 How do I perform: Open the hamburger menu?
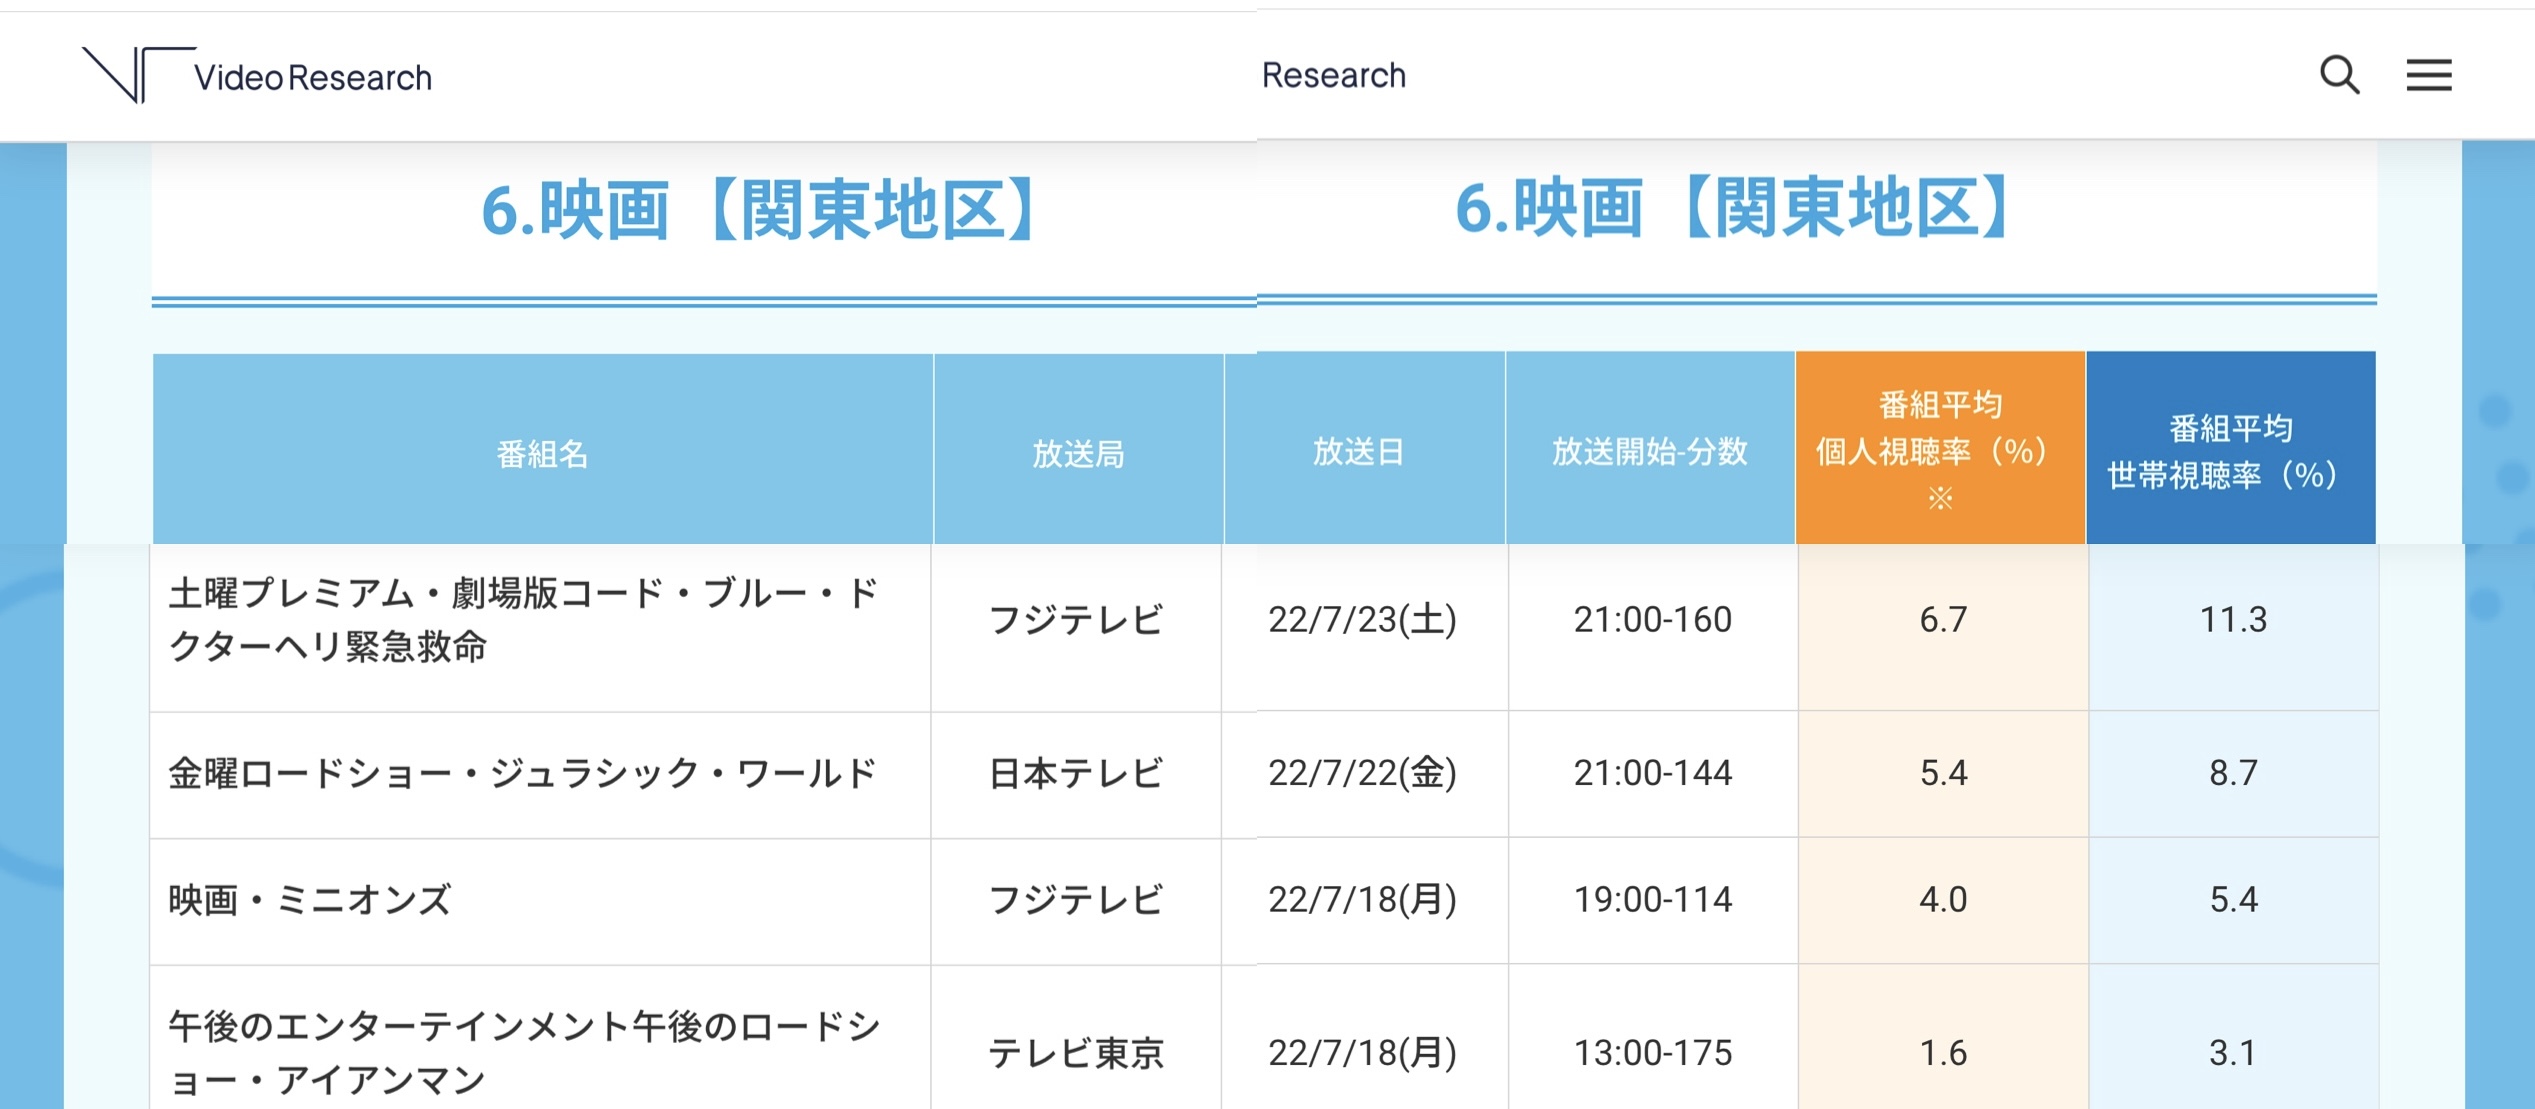point(2429,75)
